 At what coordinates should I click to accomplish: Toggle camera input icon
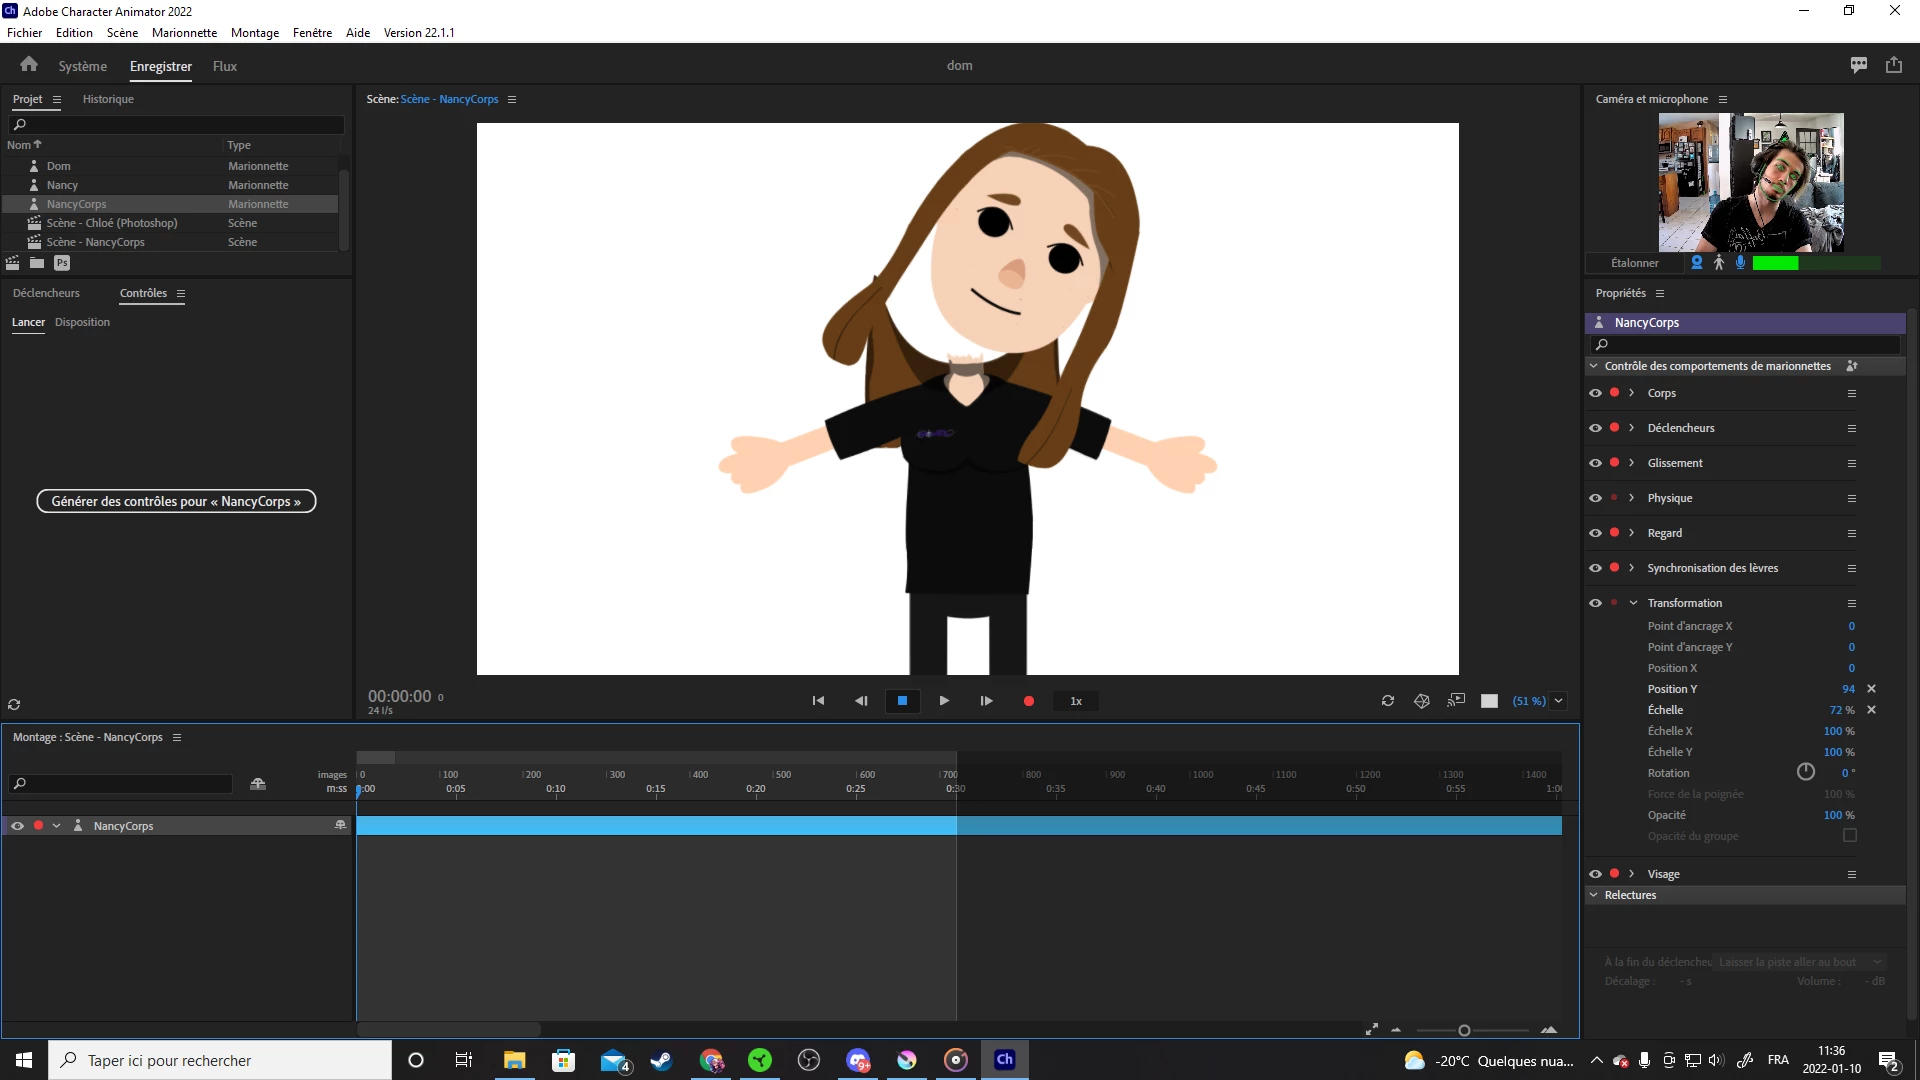[1697, 263]
